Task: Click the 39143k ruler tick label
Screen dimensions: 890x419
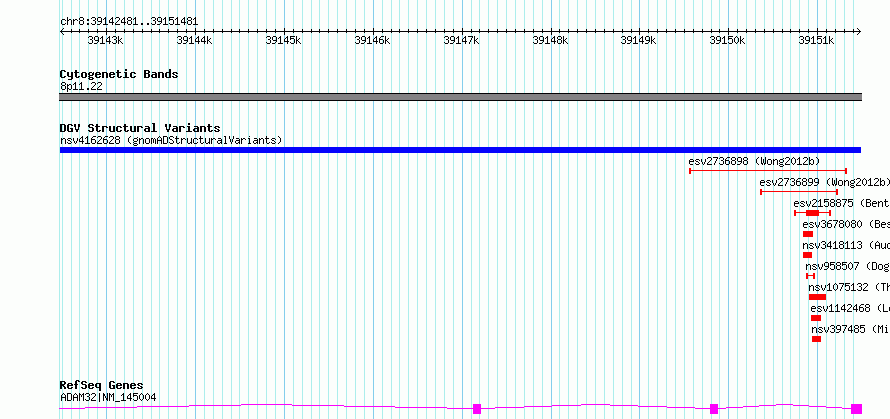Action: (x=105, y=40)
